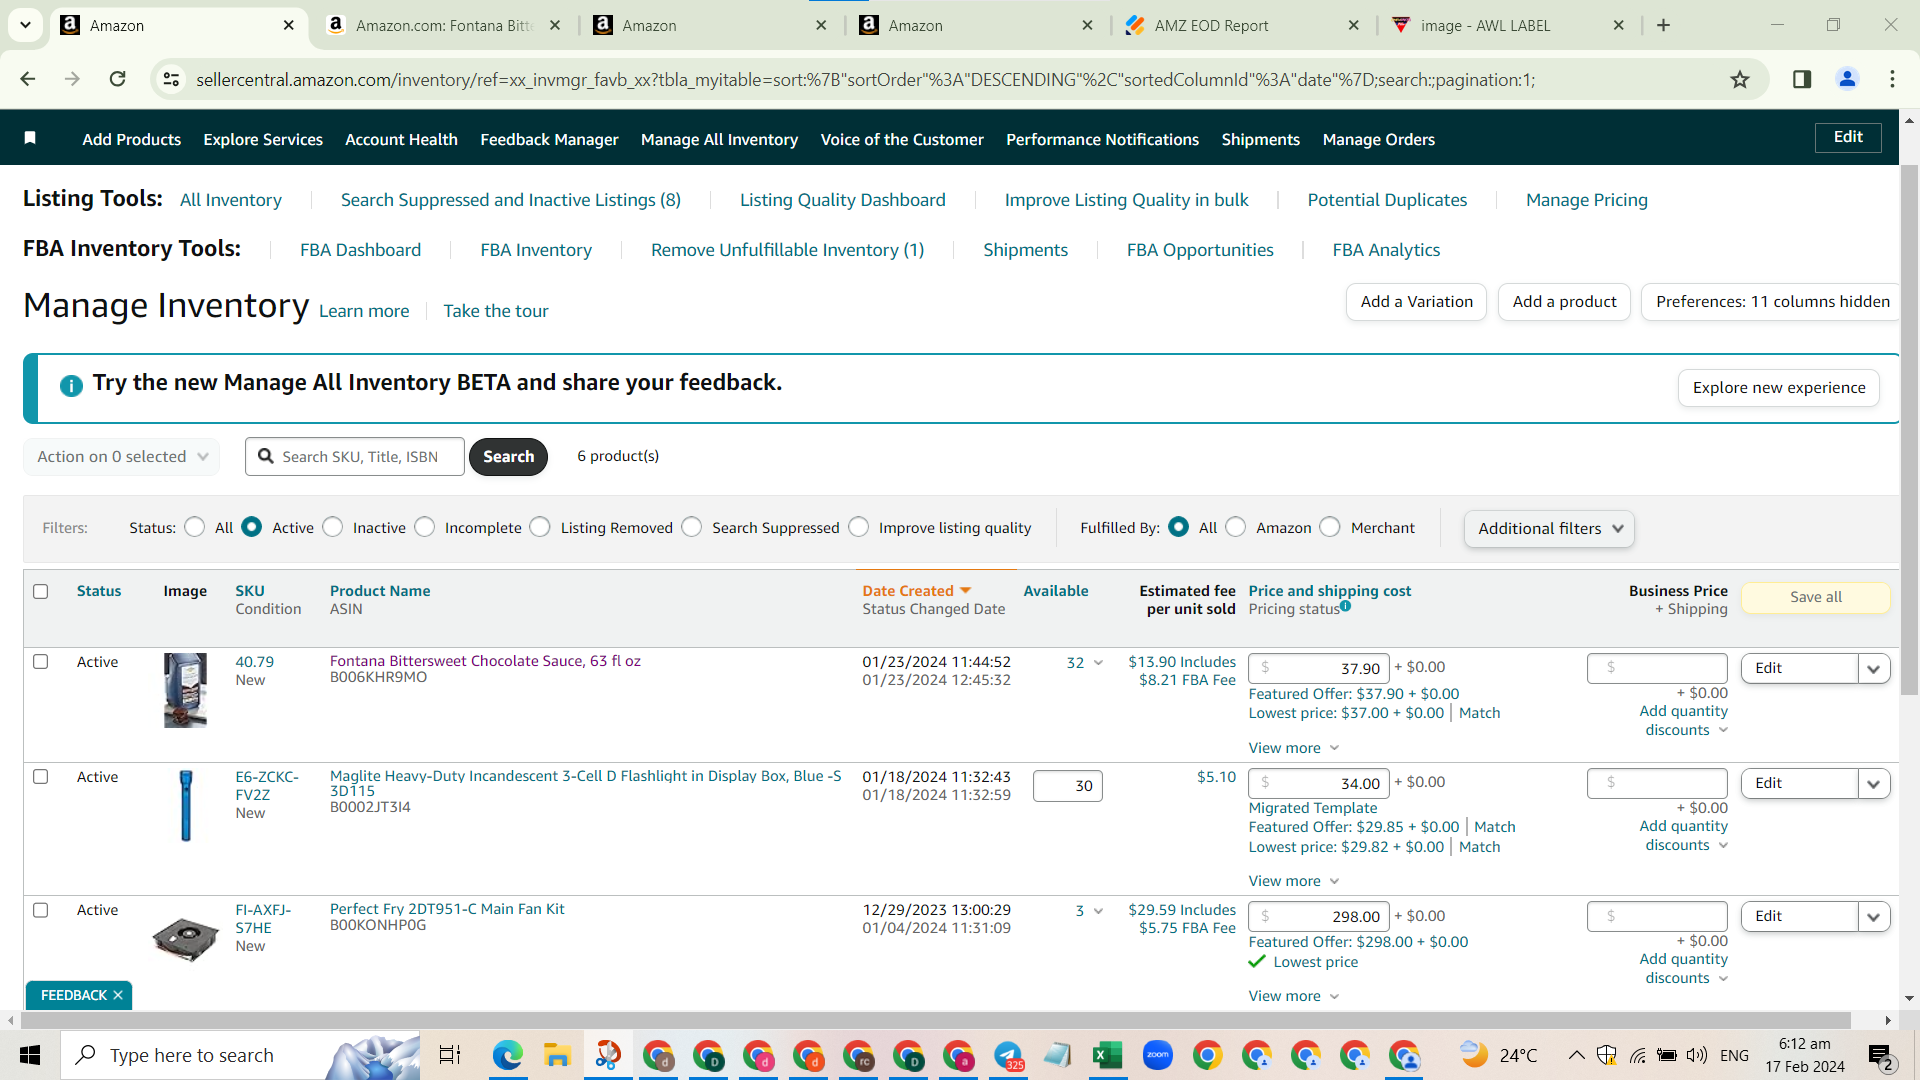Bookmark this page with the star icon

(1740, 79)
